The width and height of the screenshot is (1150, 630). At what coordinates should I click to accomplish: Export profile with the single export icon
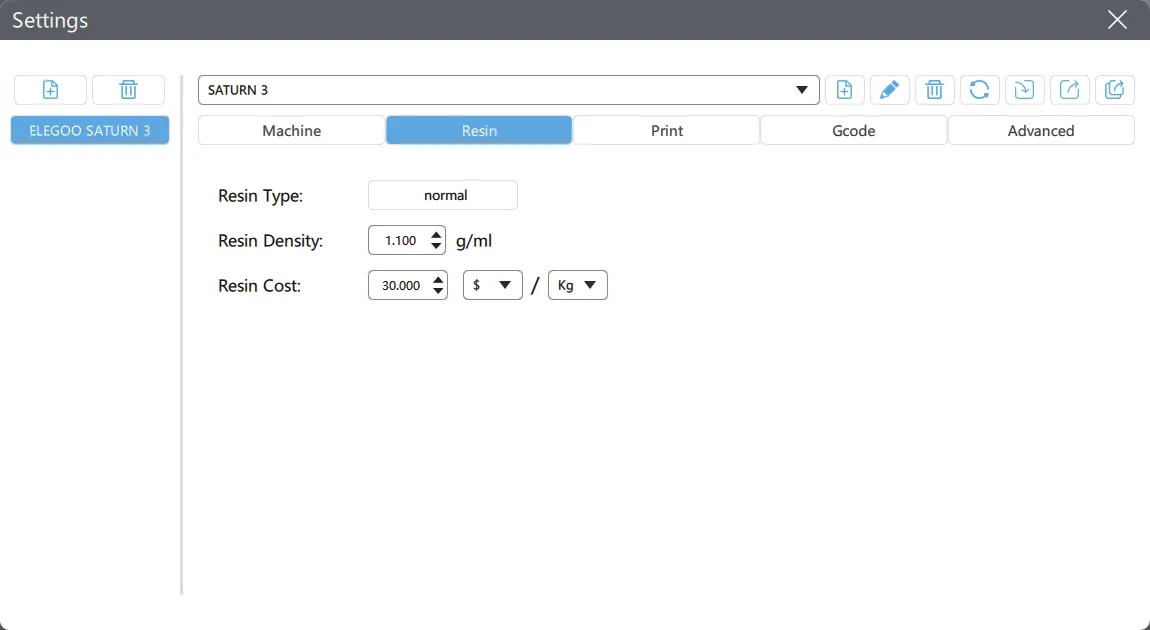(x=1069, y=90)
